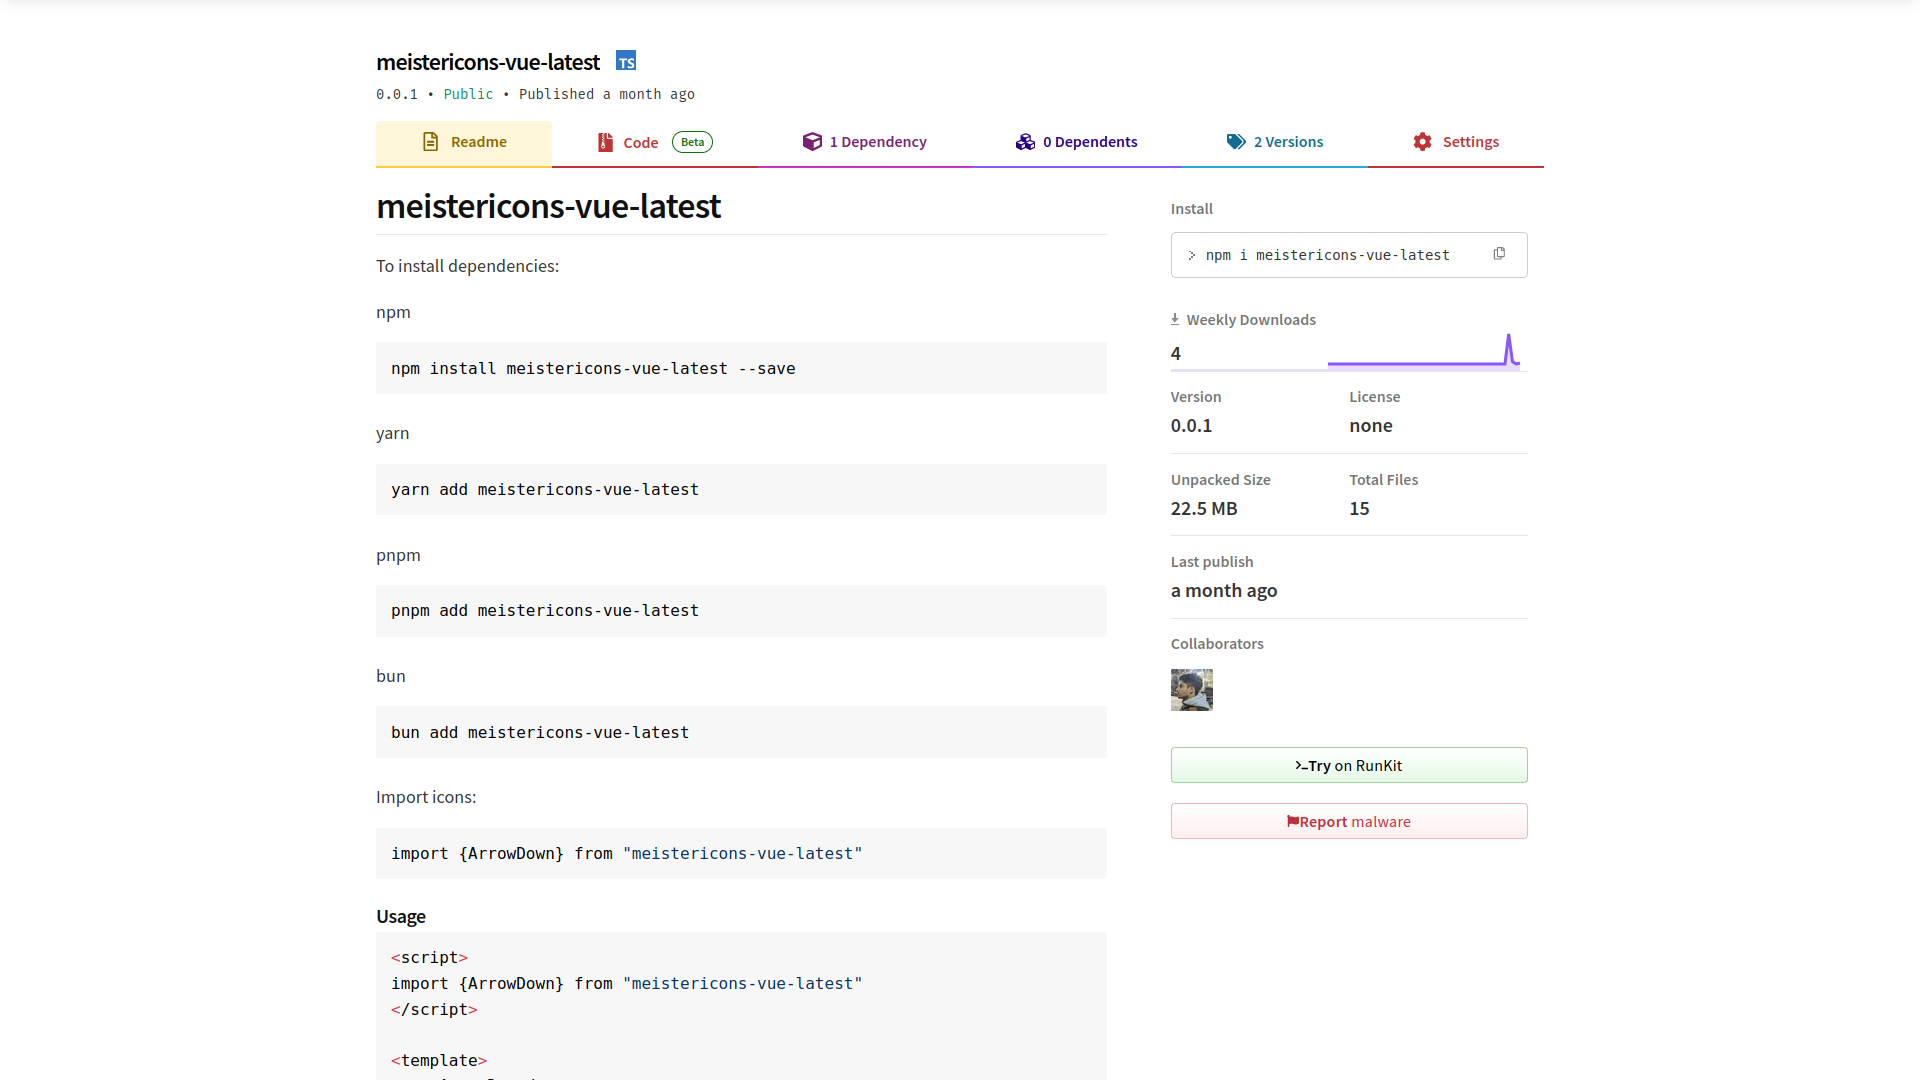Screen dimensions: 1920x1080
Task: Click the Usage heading
Action: [401, 917]
